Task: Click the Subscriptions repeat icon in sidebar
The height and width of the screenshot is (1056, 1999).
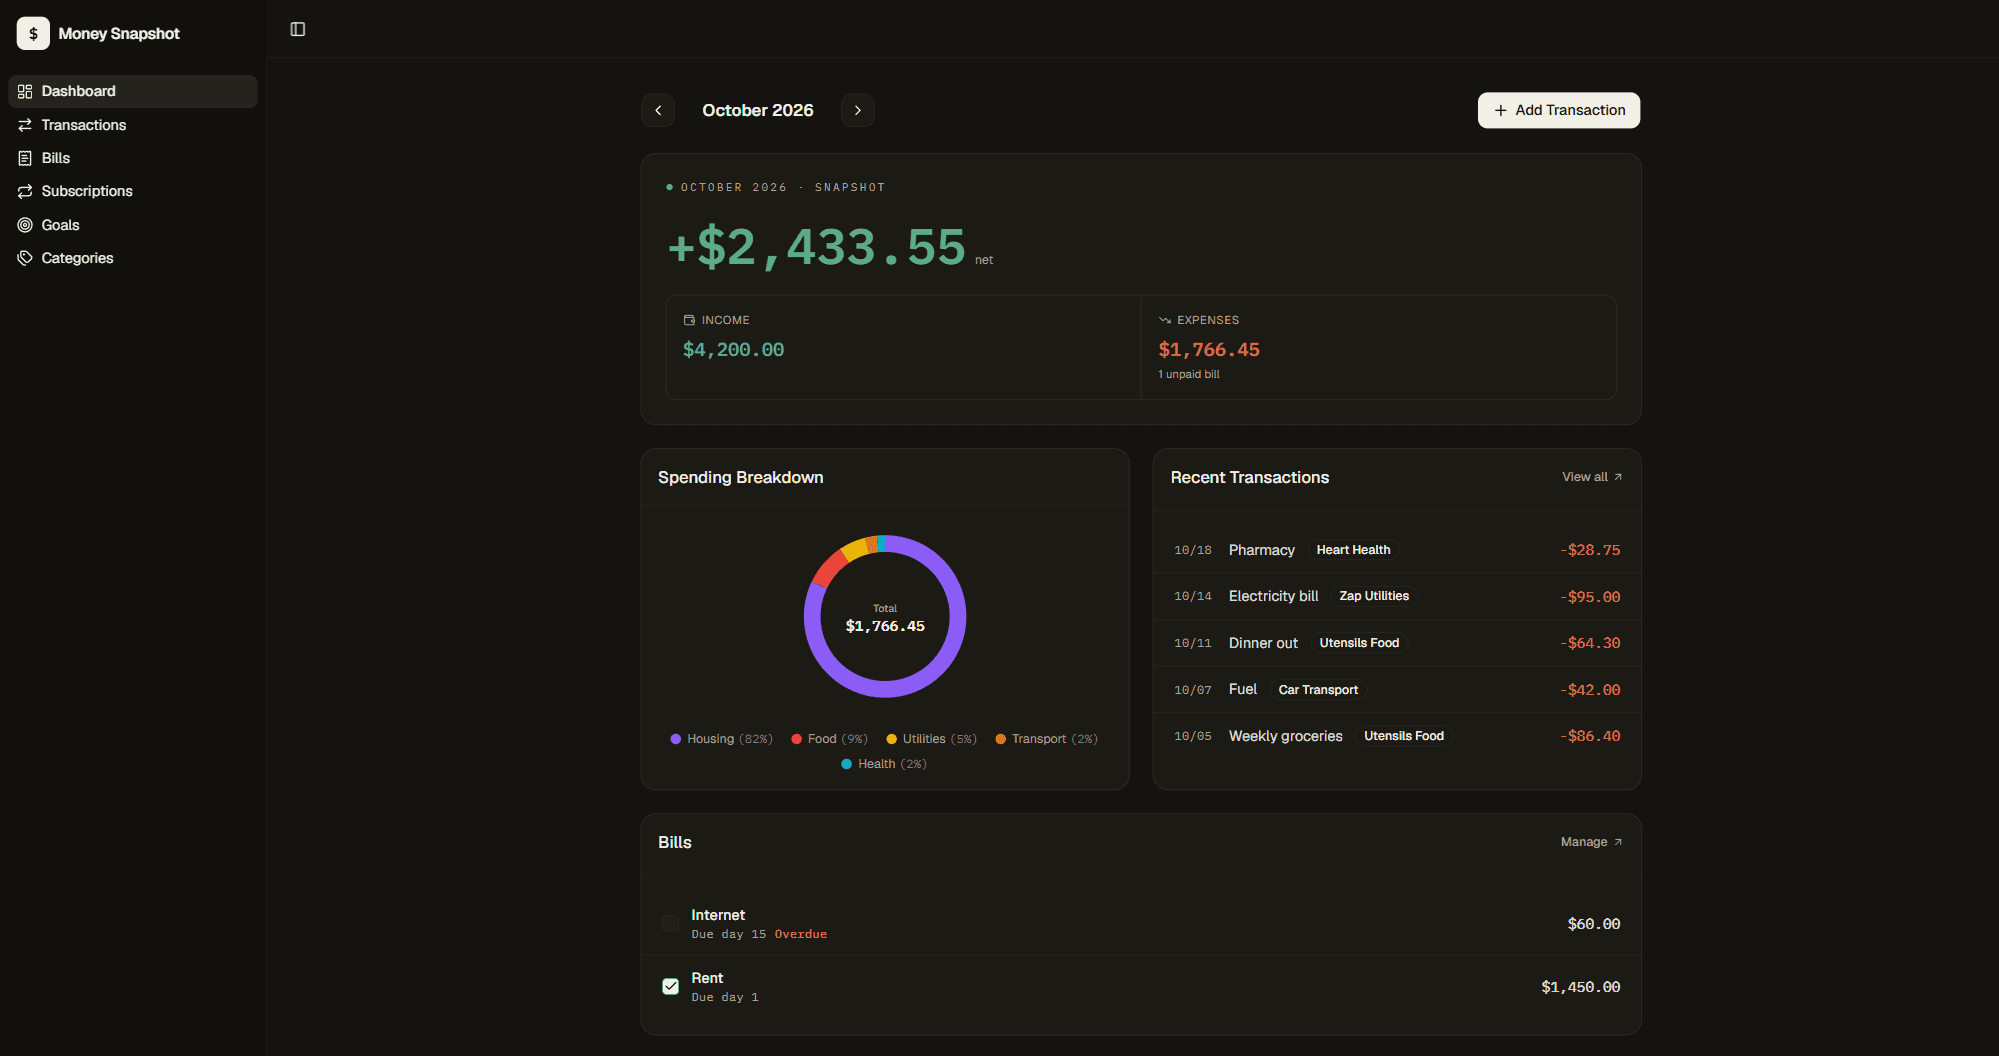Action: click(25, 191)
